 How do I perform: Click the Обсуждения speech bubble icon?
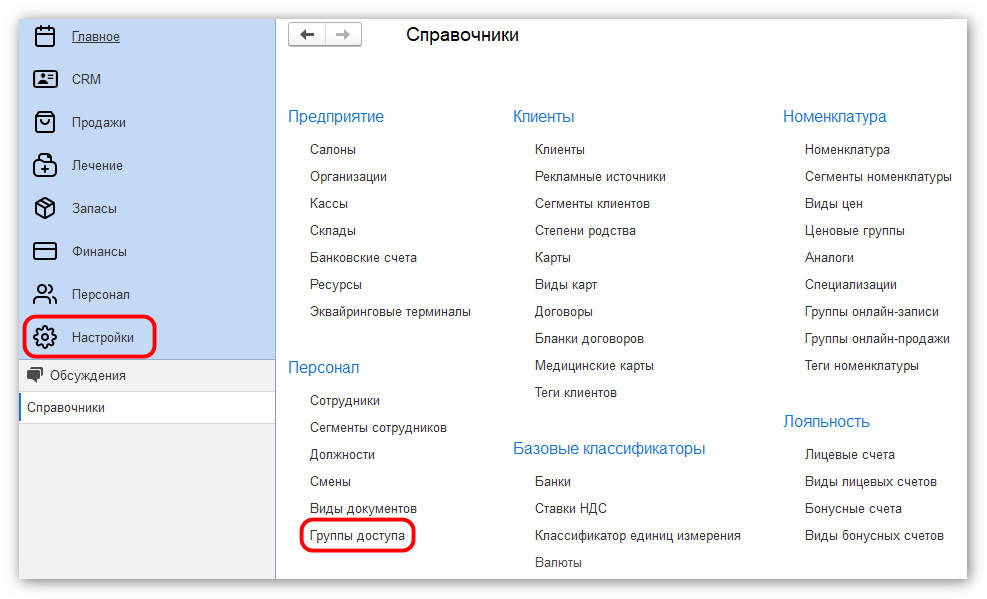pos(35,375)
